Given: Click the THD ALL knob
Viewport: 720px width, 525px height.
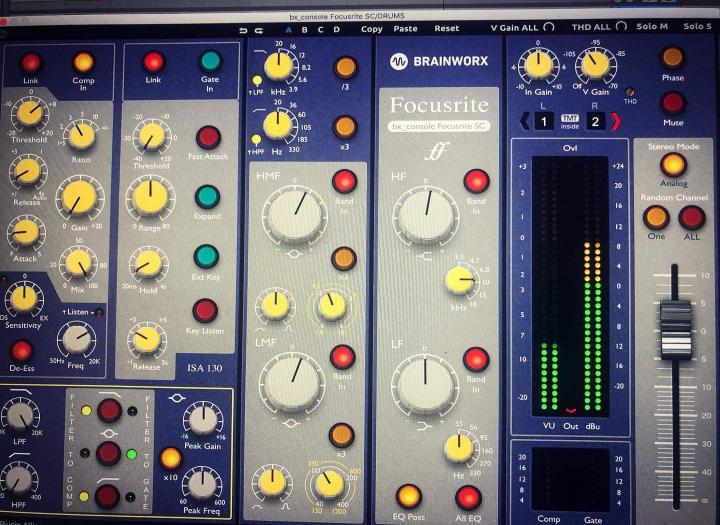Looking at the screenshot, I should [x=621, y=26].
